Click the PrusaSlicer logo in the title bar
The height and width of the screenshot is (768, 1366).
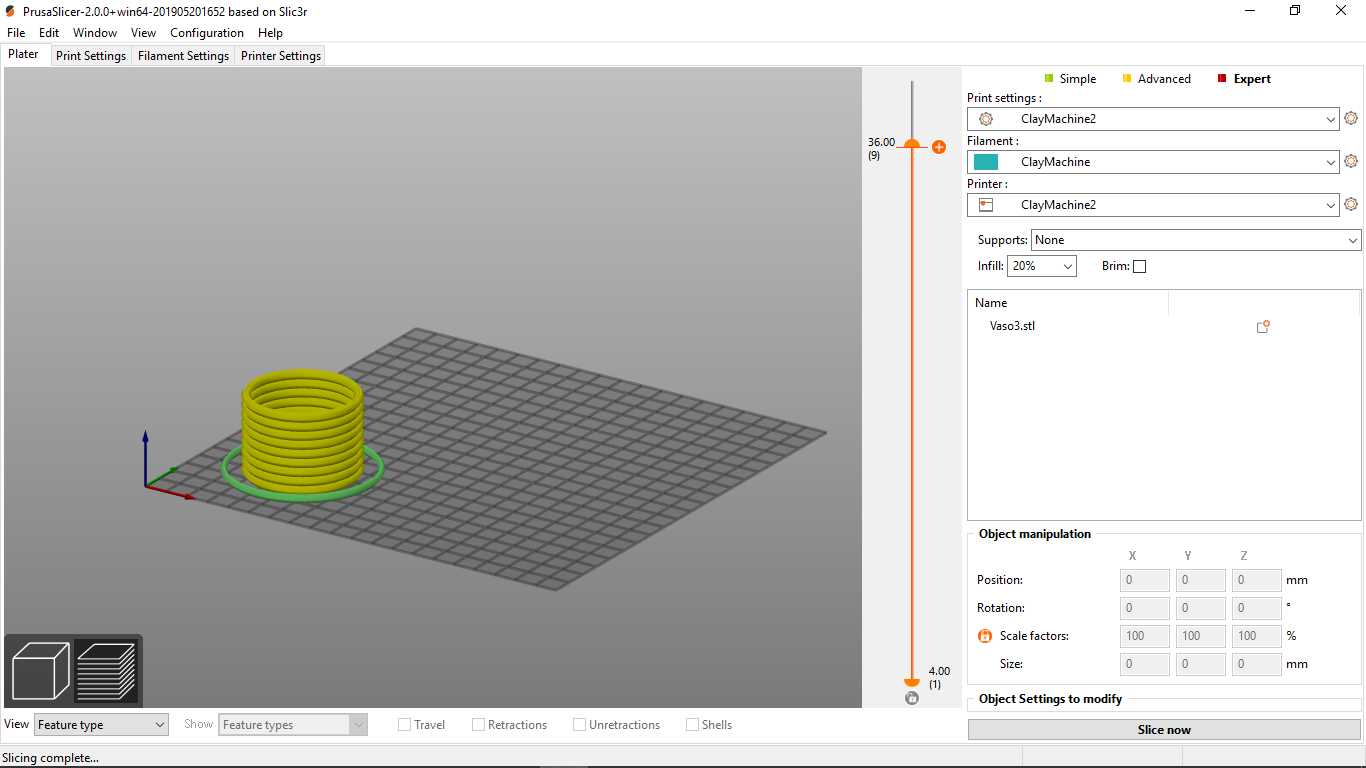[10, 10]
